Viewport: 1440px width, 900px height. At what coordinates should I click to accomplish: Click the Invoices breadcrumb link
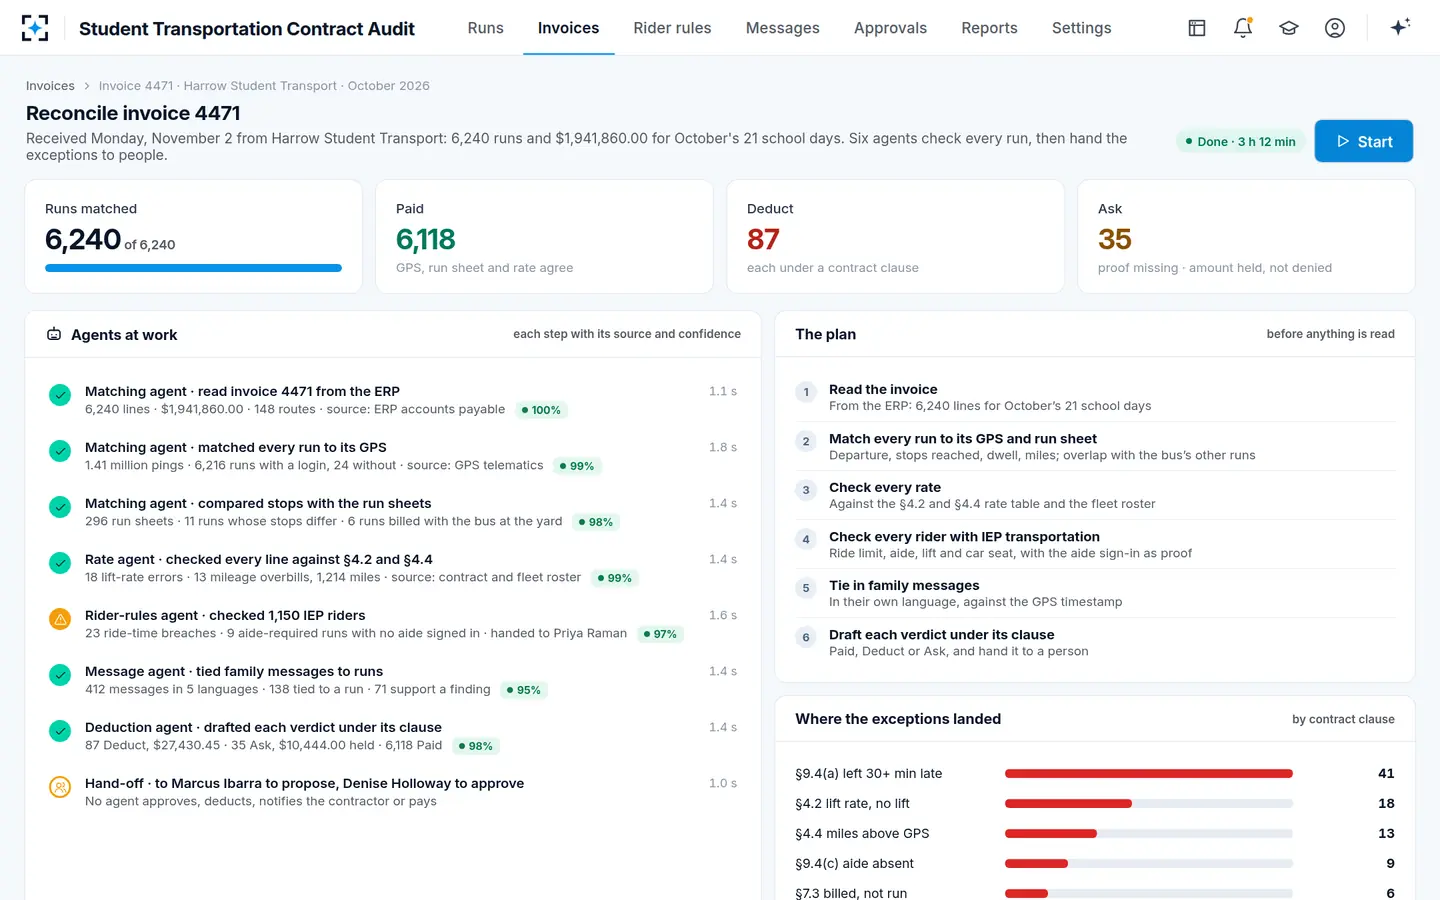tap(50, 86)
